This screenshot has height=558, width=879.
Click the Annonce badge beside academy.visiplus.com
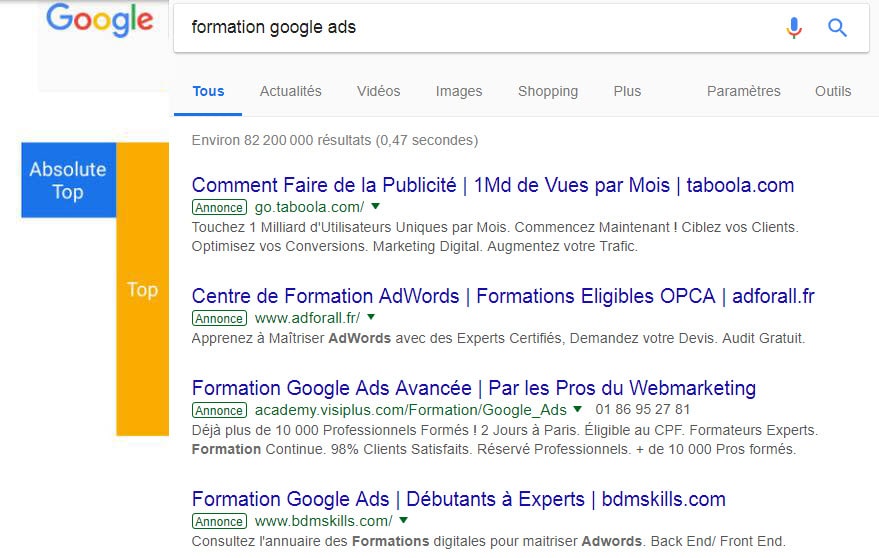tap(219, 411)
